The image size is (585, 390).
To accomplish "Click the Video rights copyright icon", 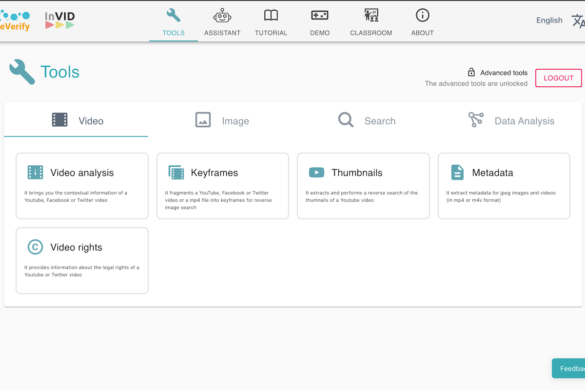I will tap(35, 247).
